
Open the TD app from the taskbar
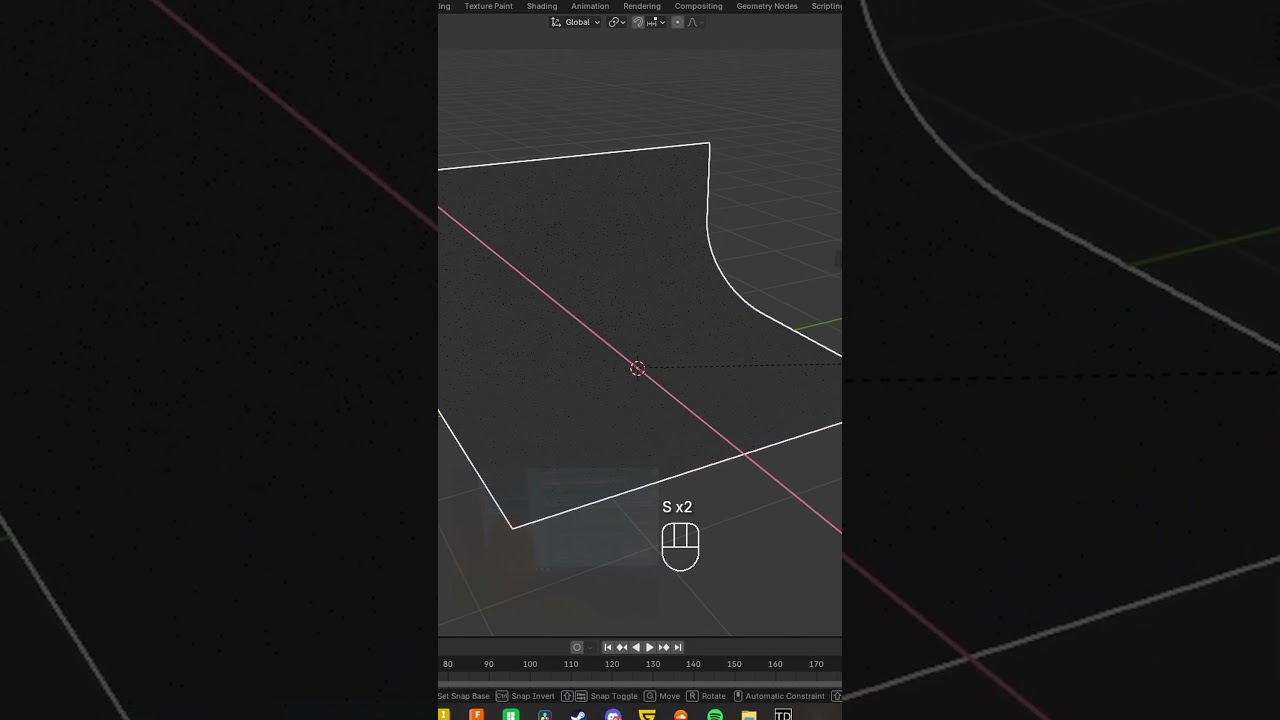(x=783, y=715)
